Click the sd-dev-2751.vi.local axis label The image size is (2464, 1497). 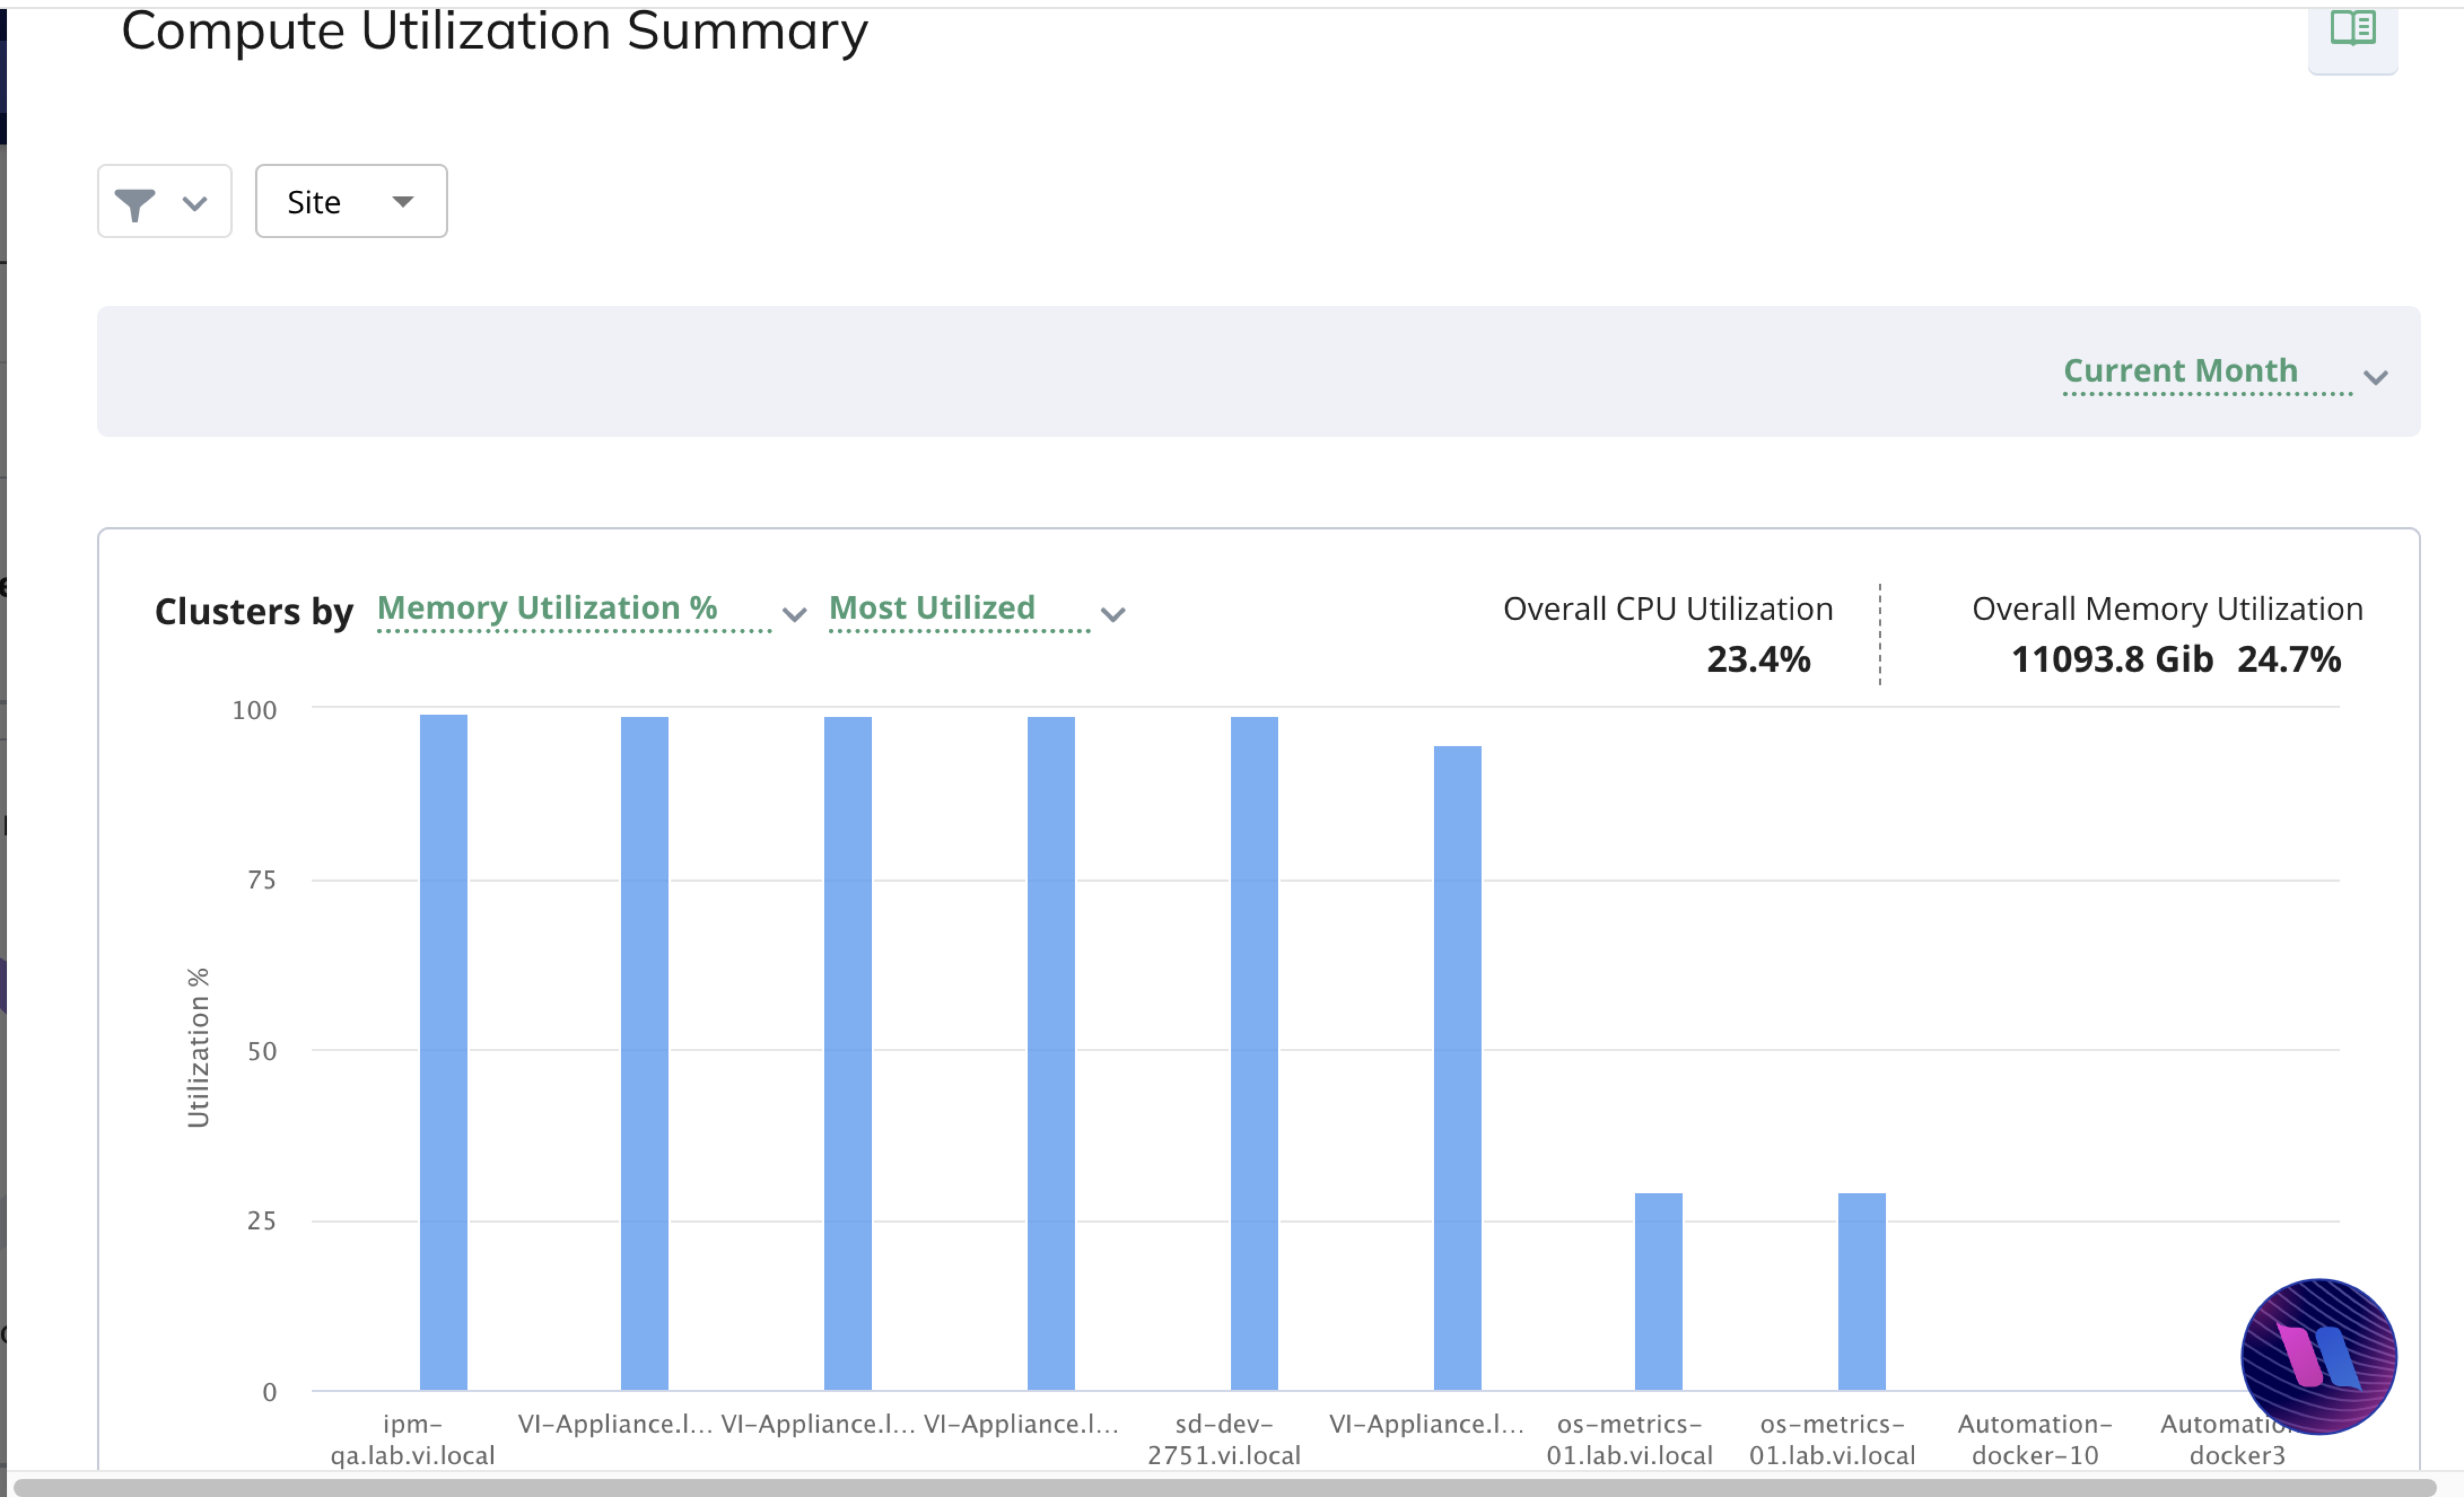1224,1439
